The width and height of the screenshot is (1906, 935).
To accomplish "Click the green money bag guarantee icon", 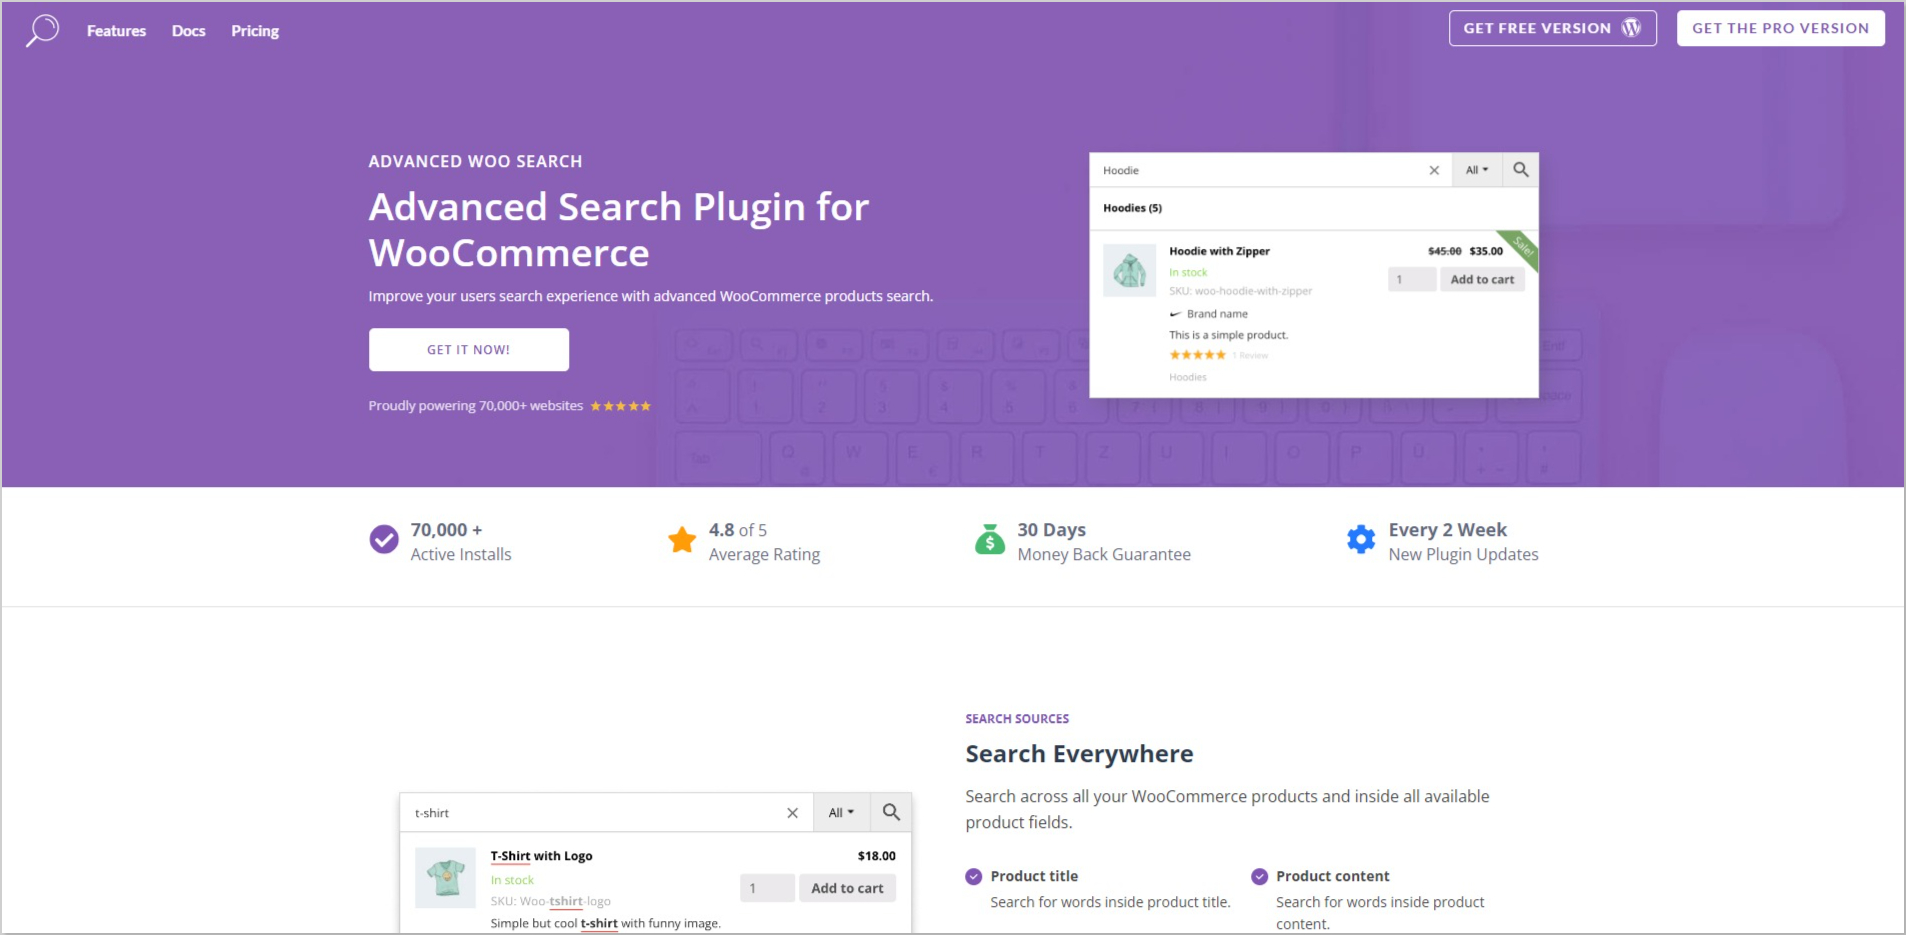I will click(990, 539).
